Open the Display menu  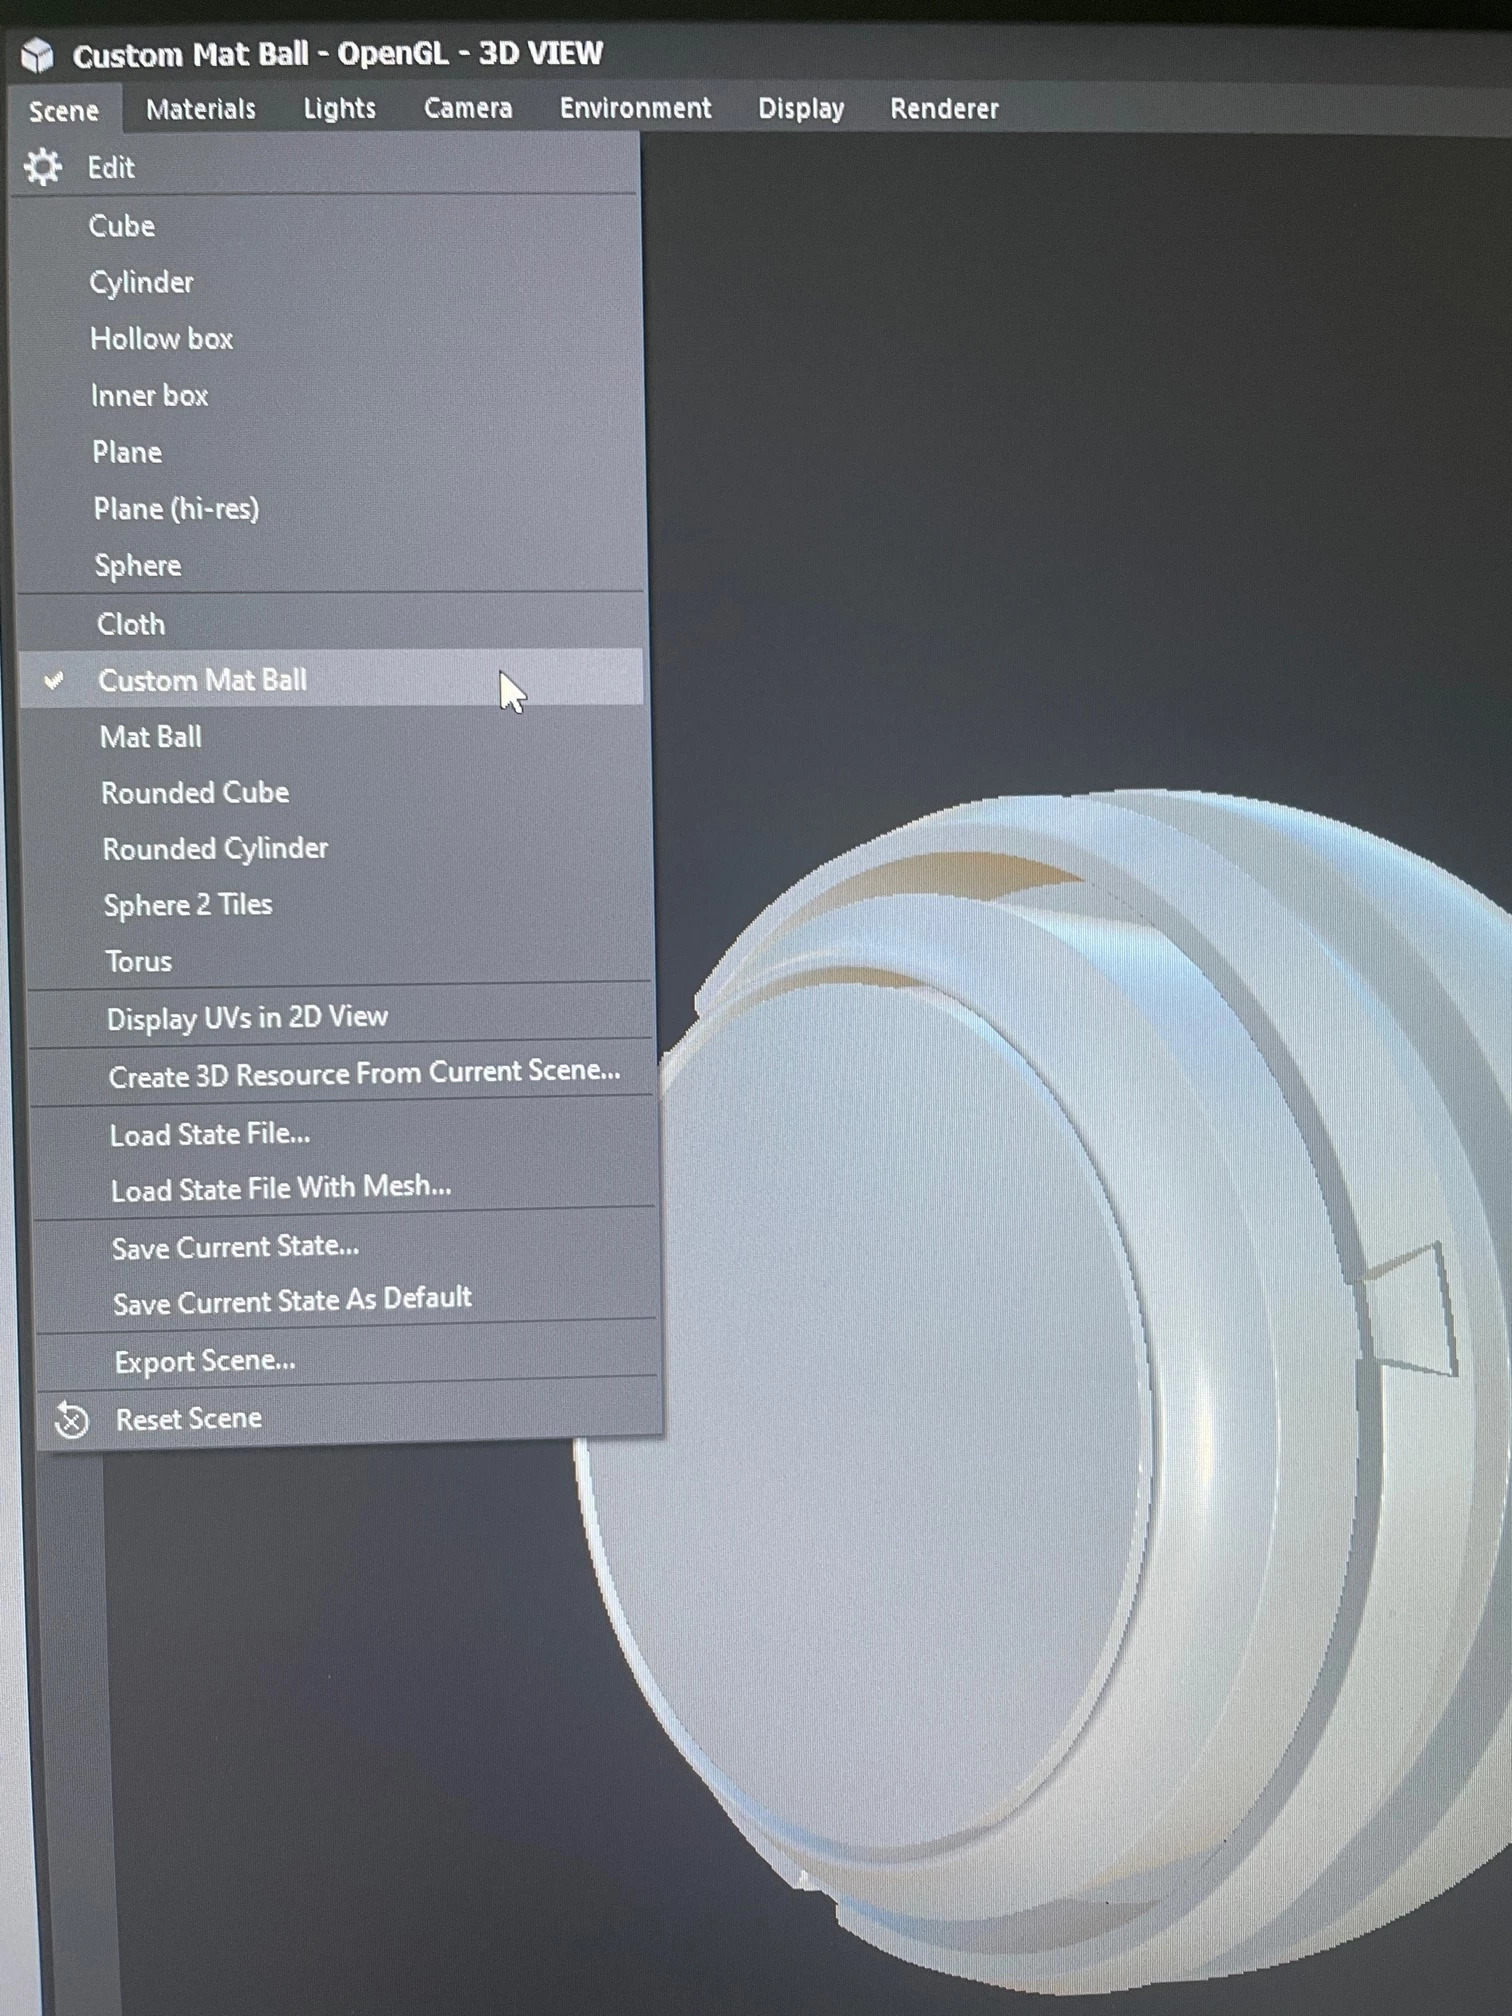[801, 108]
